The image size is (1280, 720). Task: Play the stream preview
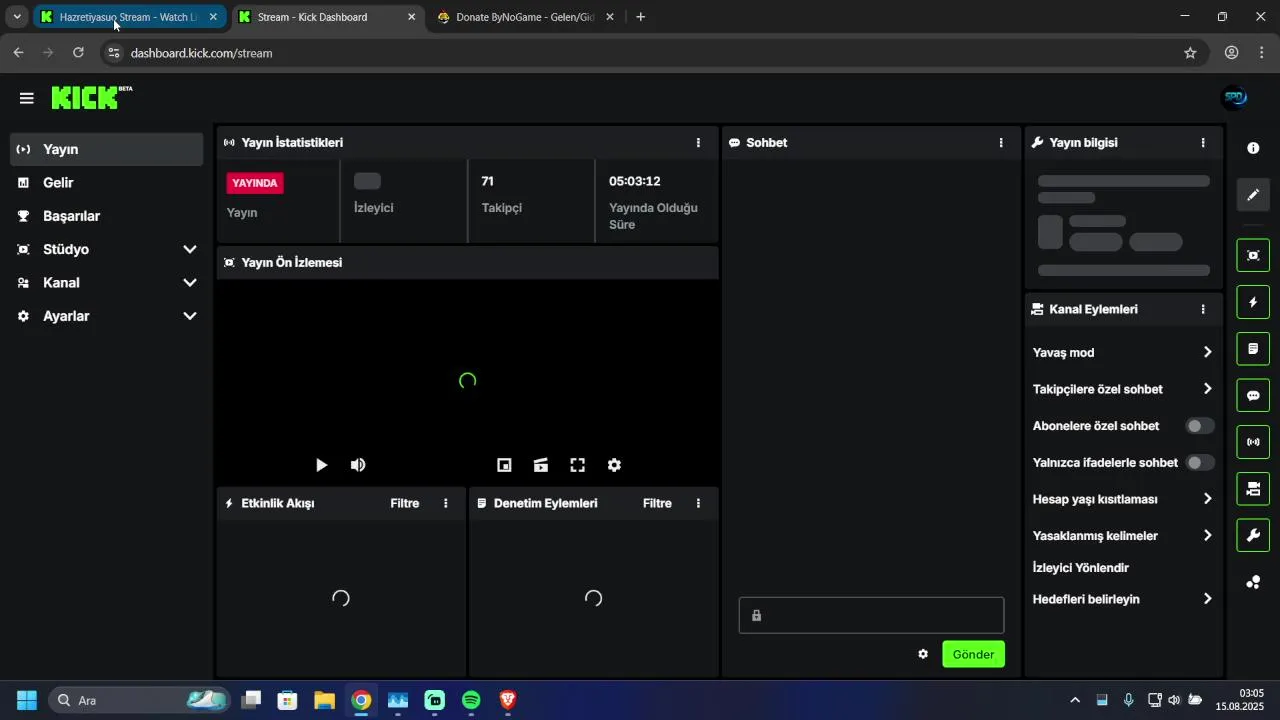tap(321, 465)
